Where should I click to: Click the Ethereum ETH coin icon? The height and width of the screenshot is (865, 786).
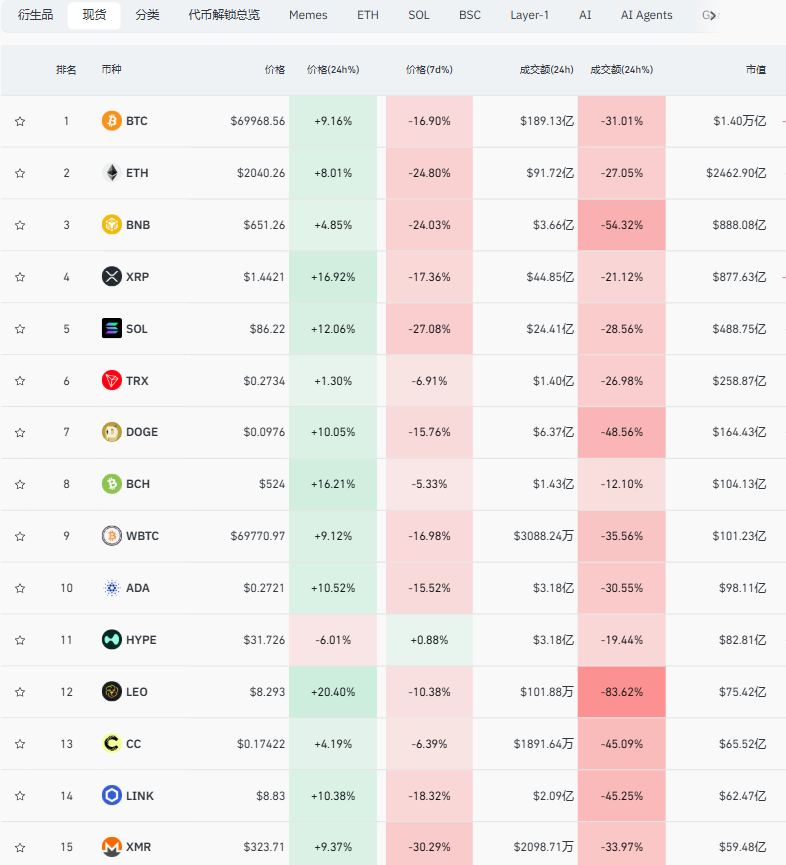click(x=112, y=173)
